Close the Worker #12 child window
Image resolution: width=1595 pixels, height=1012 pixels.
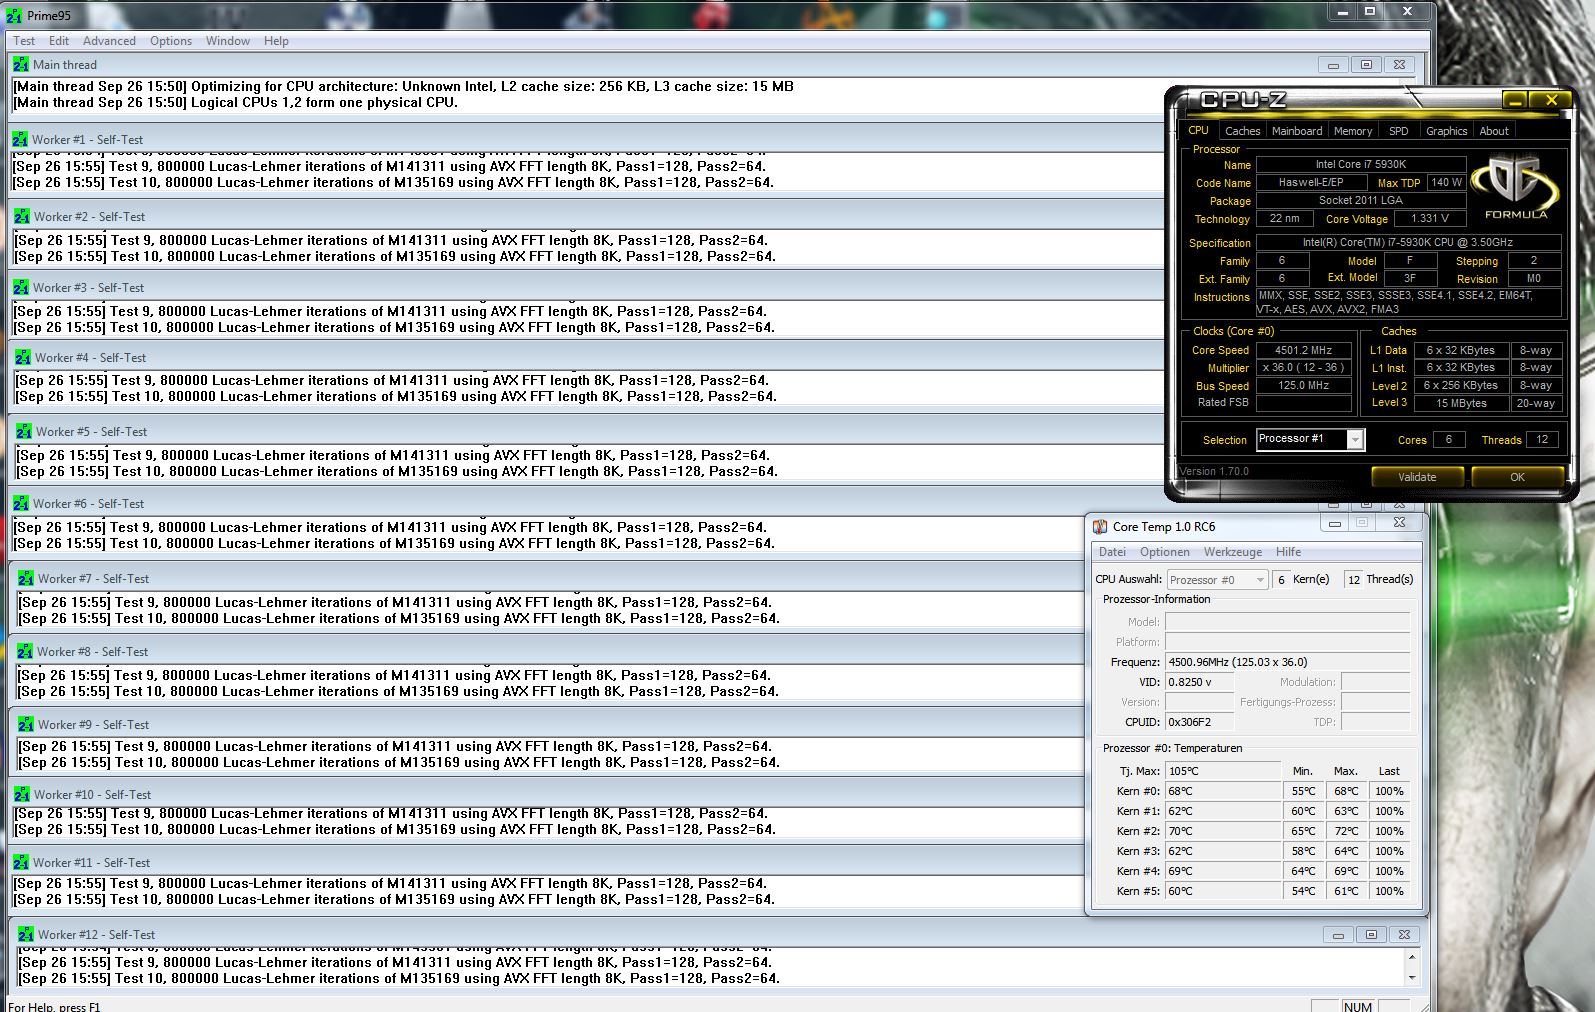(1404, 935)
